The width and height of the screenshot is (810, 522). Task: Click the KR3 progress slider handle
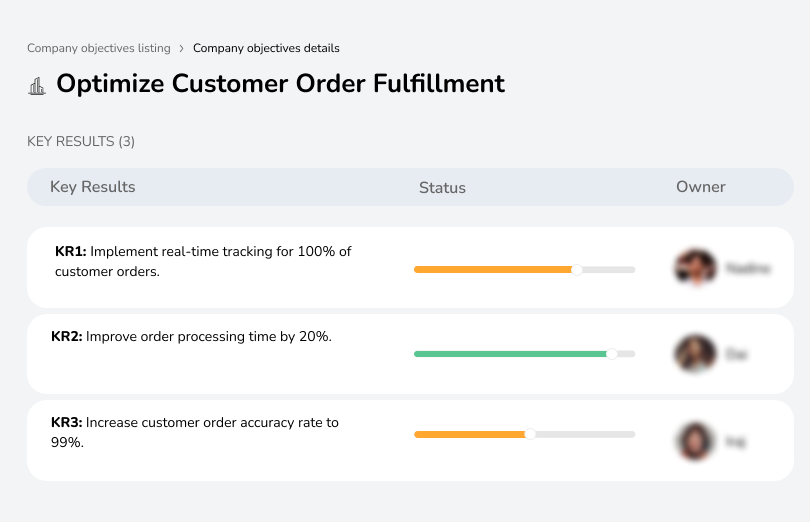point(530,434)
